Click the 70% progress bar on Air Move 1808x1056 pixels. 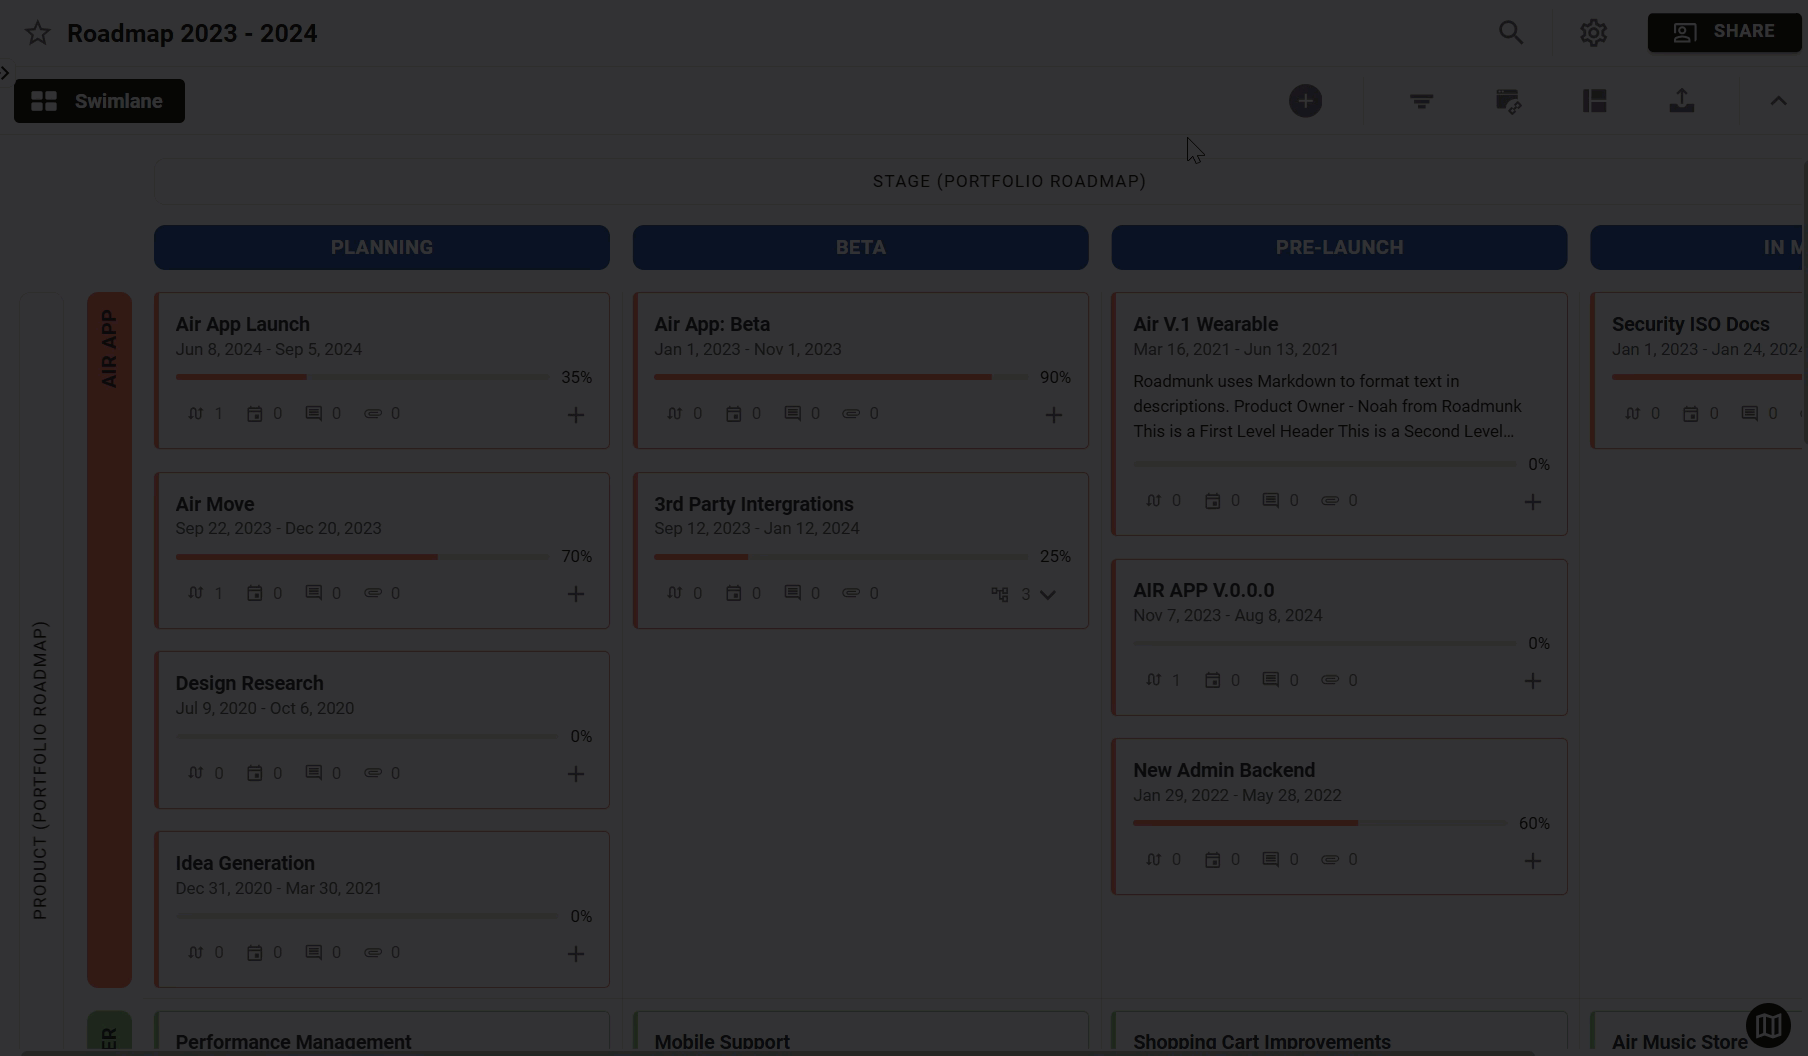pyautogui.click(x=360, y=557)
